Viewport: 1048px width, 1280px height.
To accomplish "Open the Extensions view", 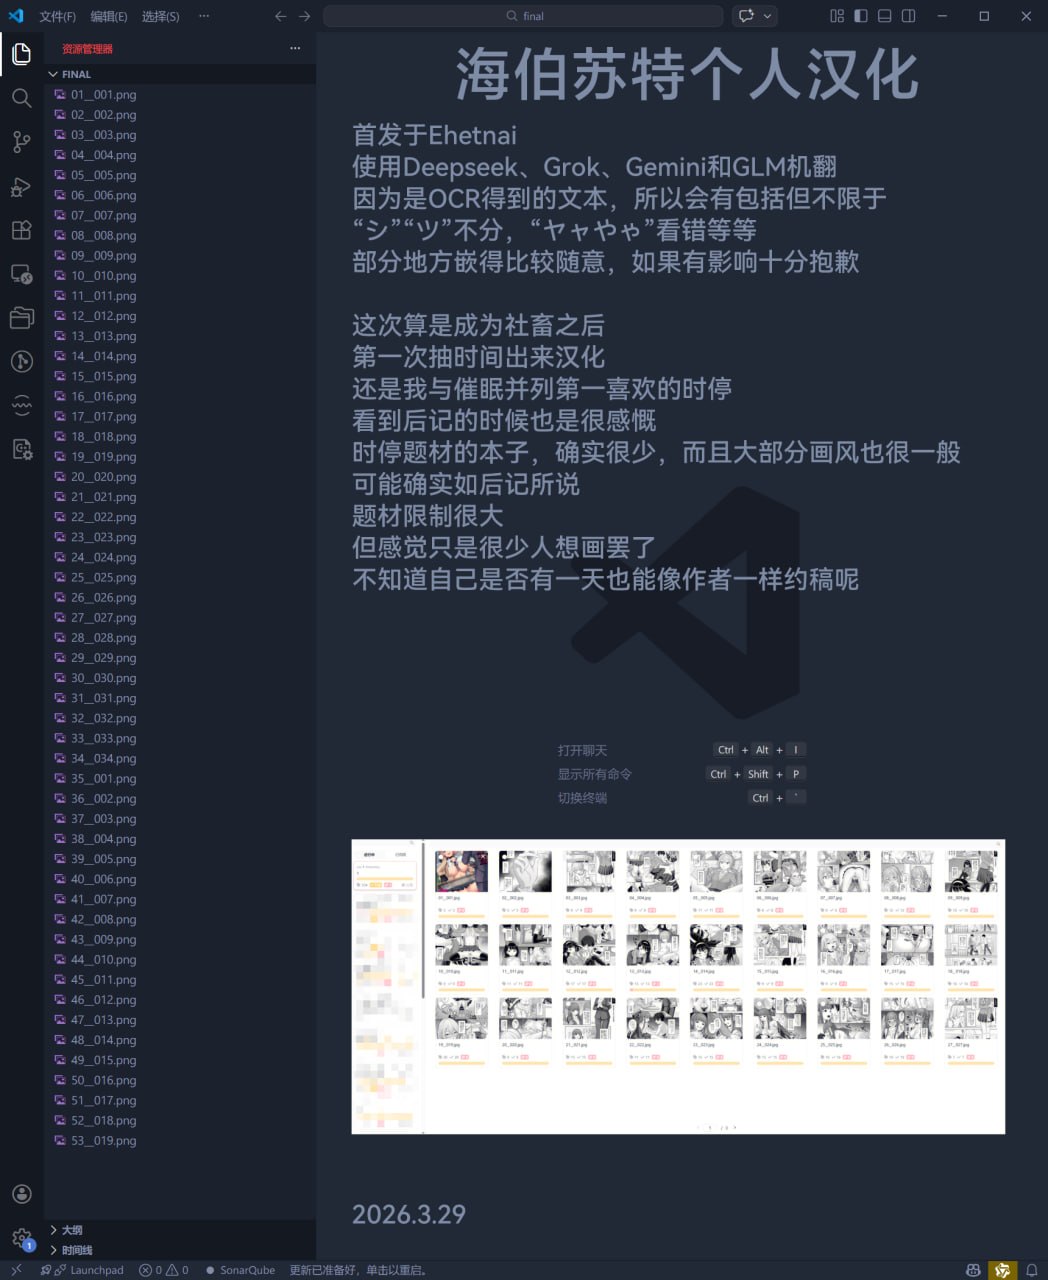I will pos(21,230).
